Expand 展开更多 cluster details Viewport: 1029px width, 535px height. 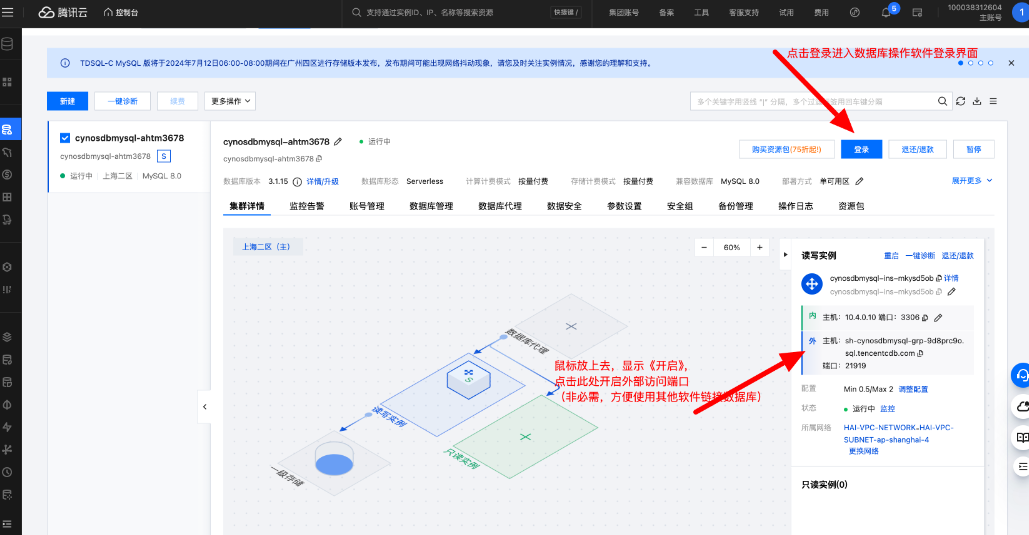tap(972, 181)
